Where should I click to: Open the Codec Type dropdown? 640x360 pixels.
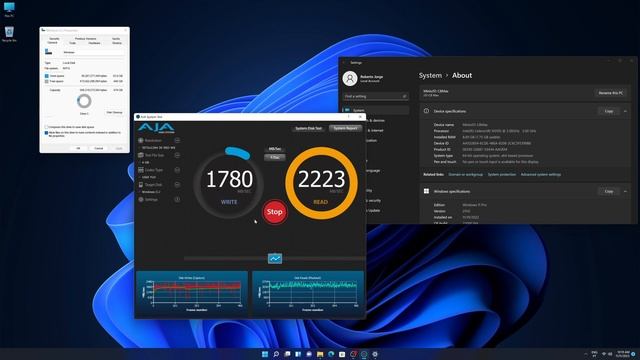[x=177, y=170]
